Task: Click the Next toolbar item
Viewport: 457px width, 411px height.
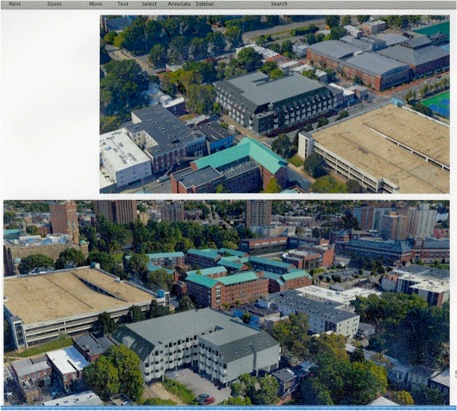Action: 15,4
